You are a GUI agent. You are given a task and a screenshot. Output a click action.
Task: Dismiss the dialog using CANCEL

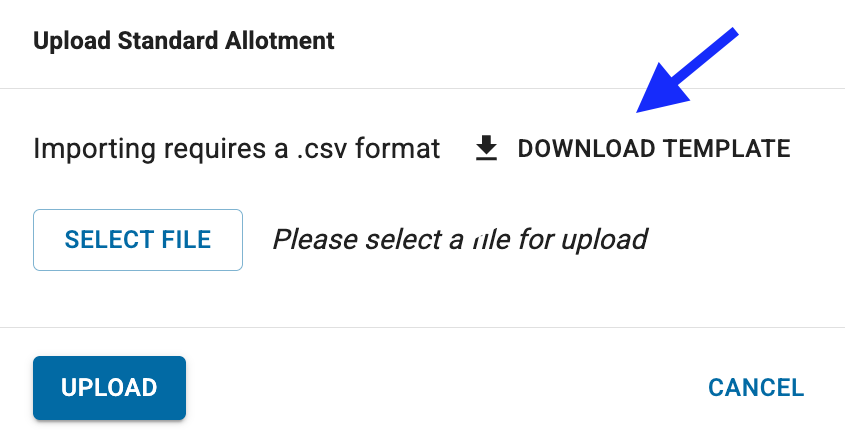coord(755,388)
